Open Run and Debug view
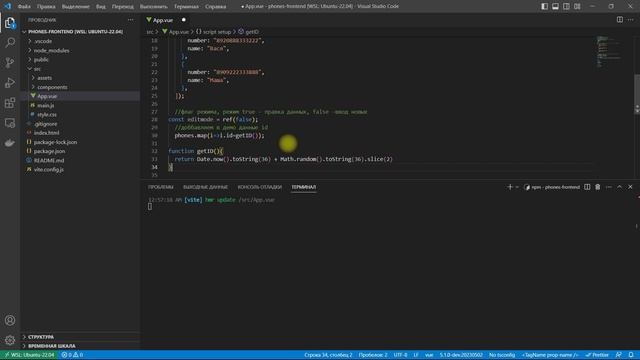Screen dimensions: 640x360 [10, 82]
